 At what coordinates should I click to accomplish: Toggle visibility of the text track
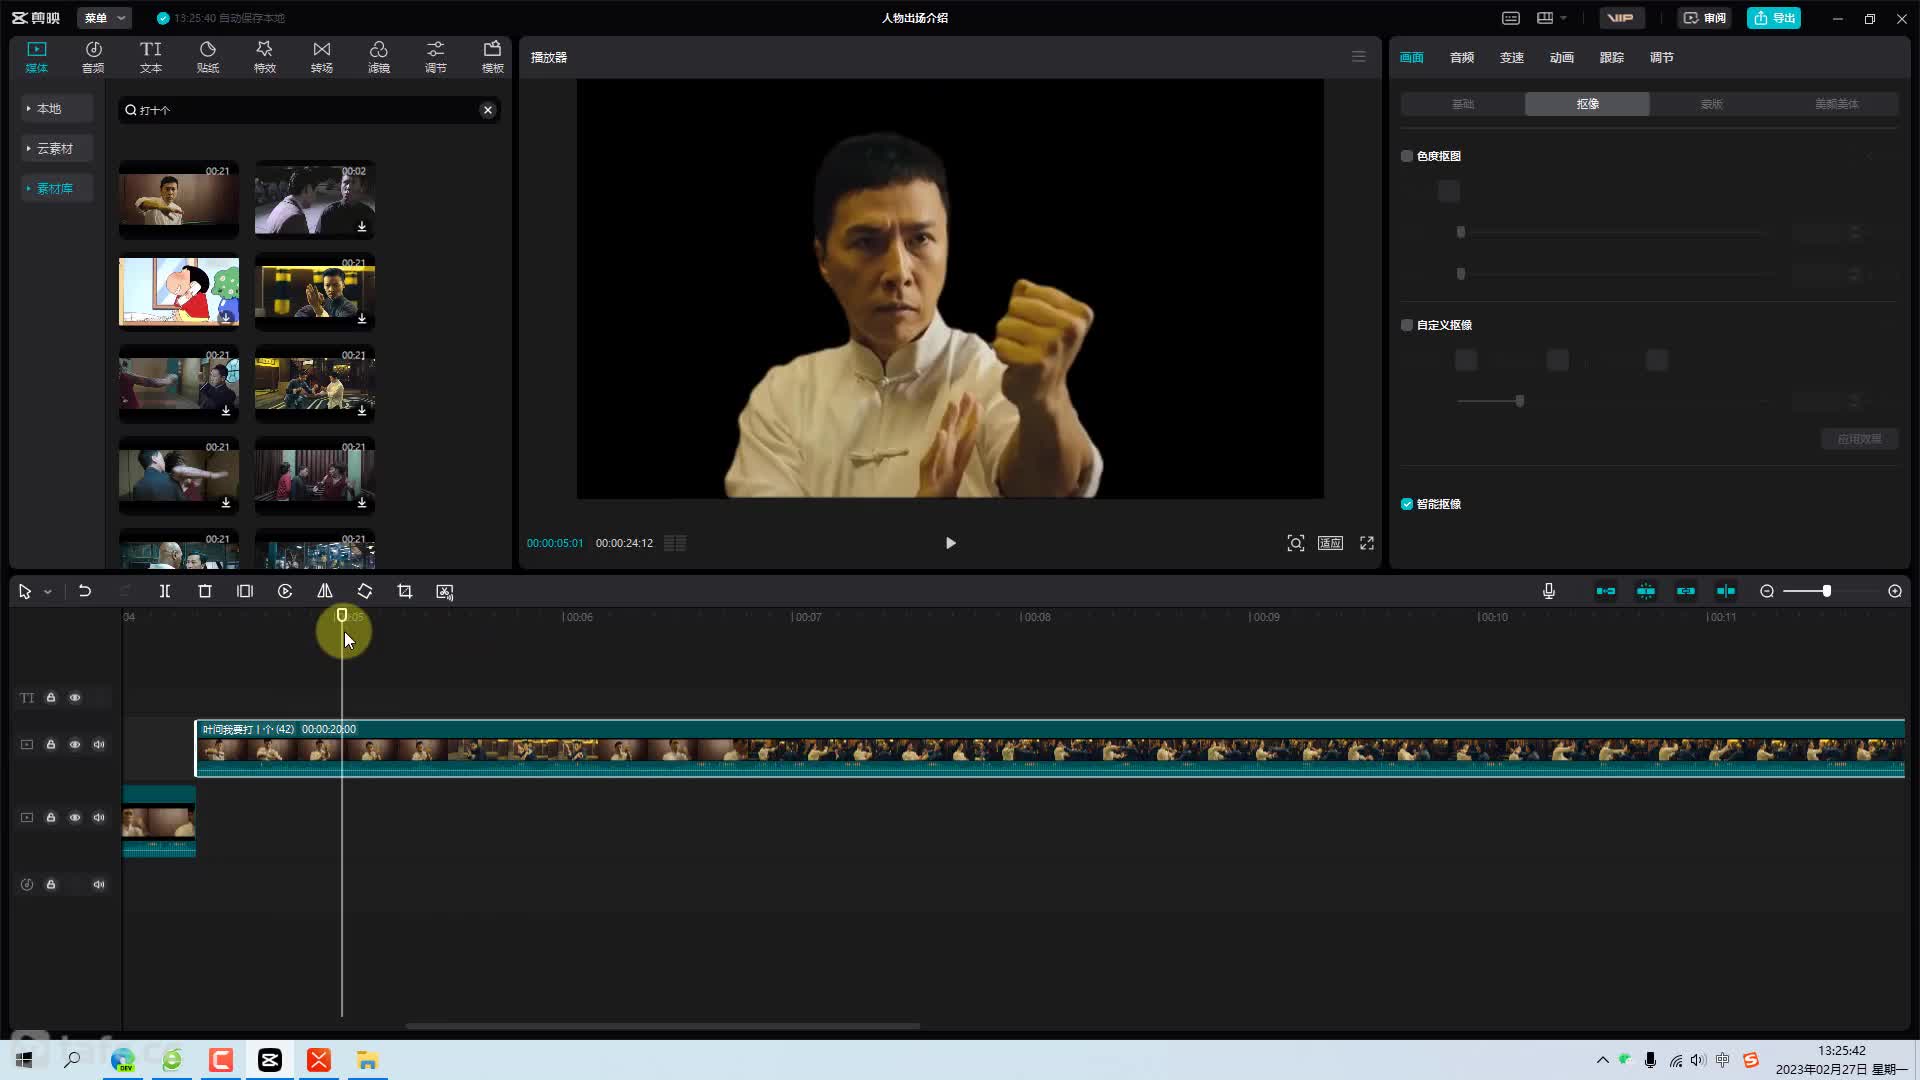point(75,698)
